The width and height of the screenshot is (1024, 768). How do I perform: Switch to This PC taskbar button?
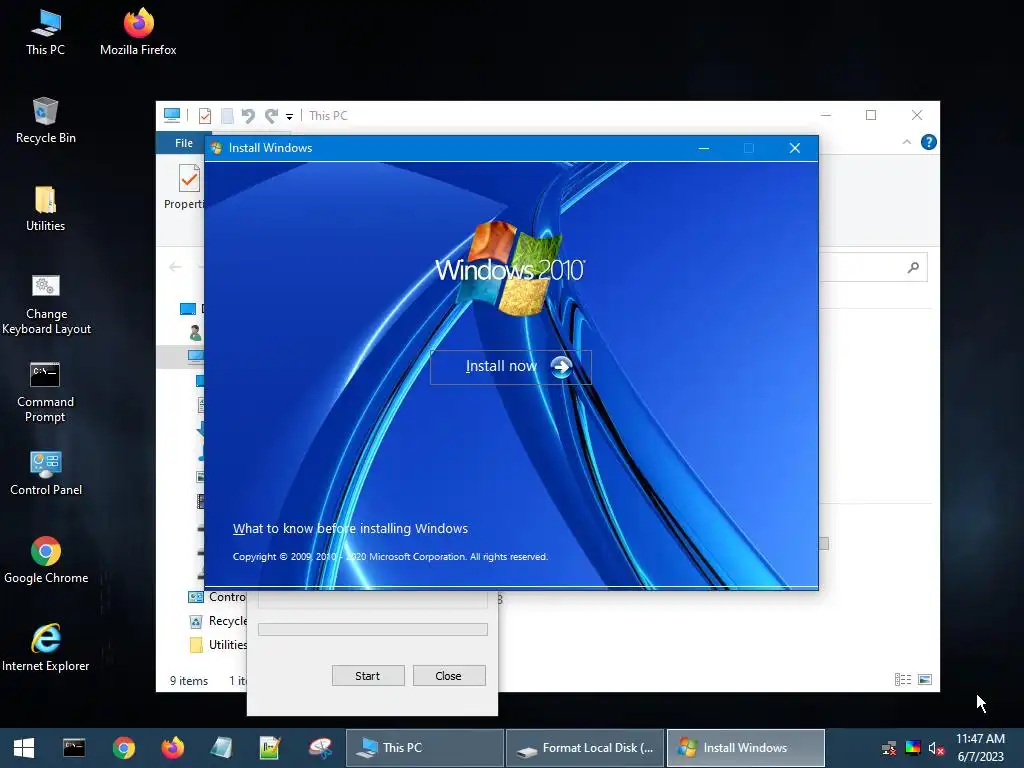(424, 748)
